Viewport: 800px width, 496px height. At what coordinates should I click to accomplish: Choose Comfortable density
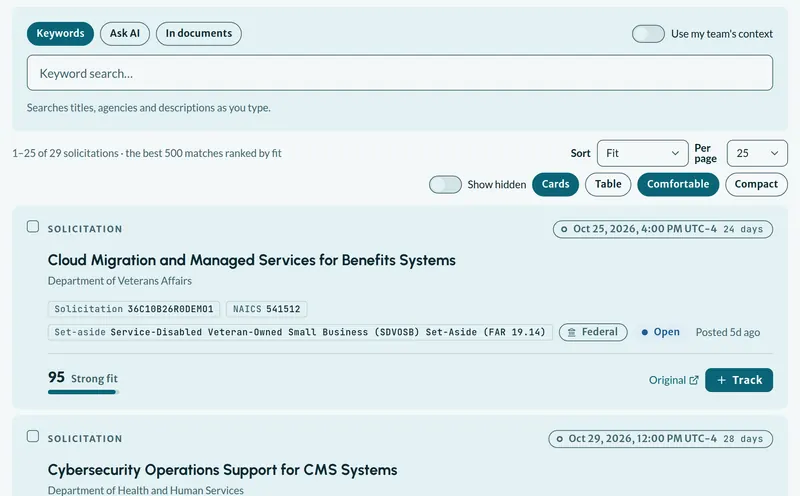(x=678, y=184)
